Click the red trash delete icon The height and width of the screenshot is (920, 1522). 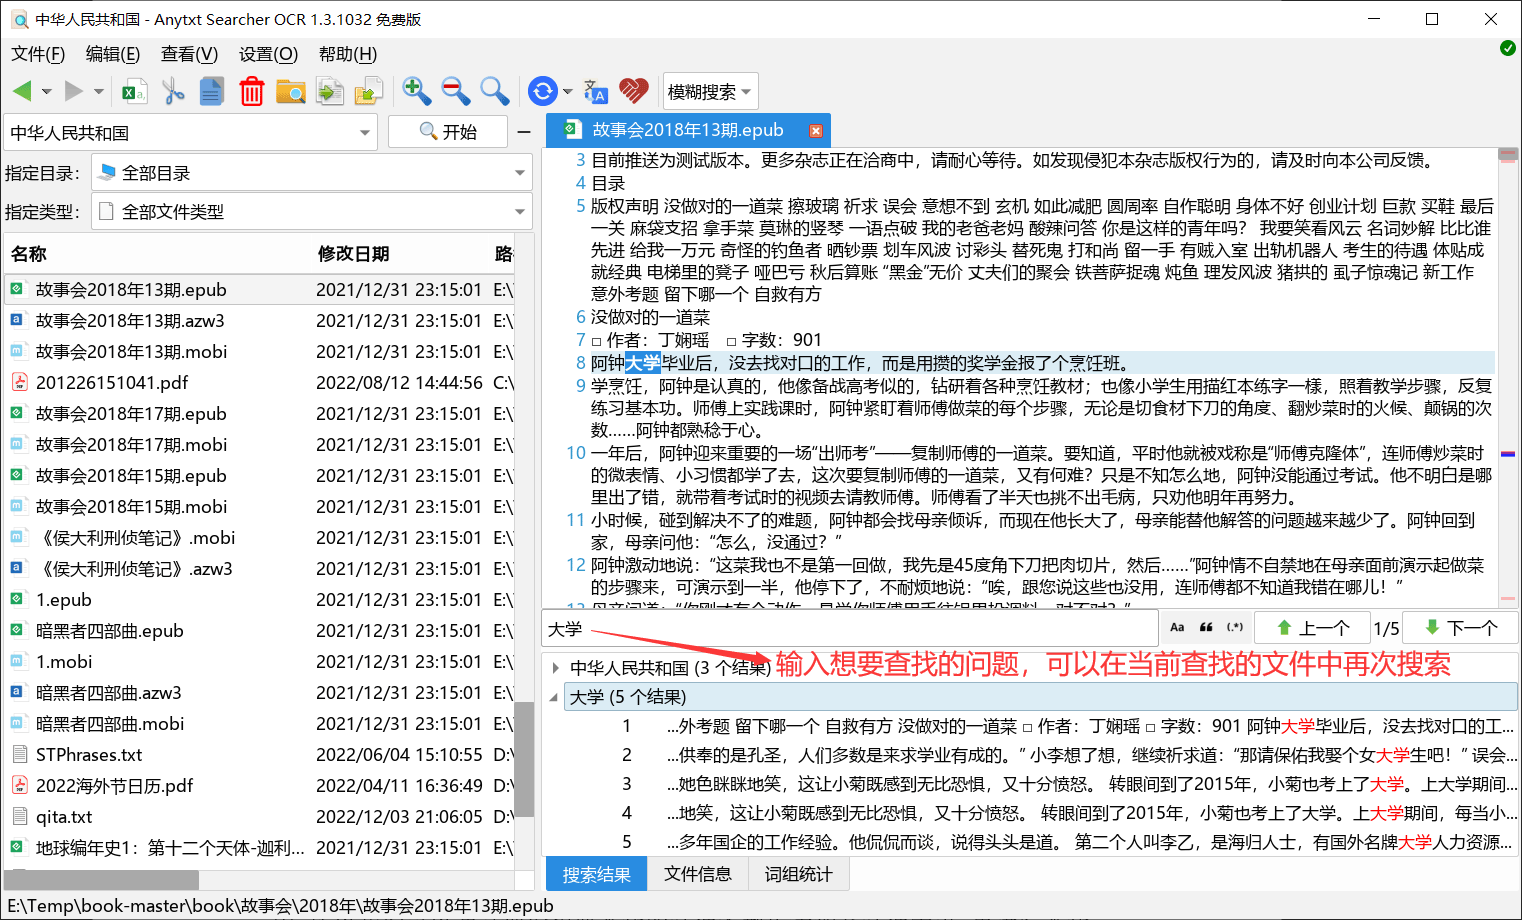252,92
